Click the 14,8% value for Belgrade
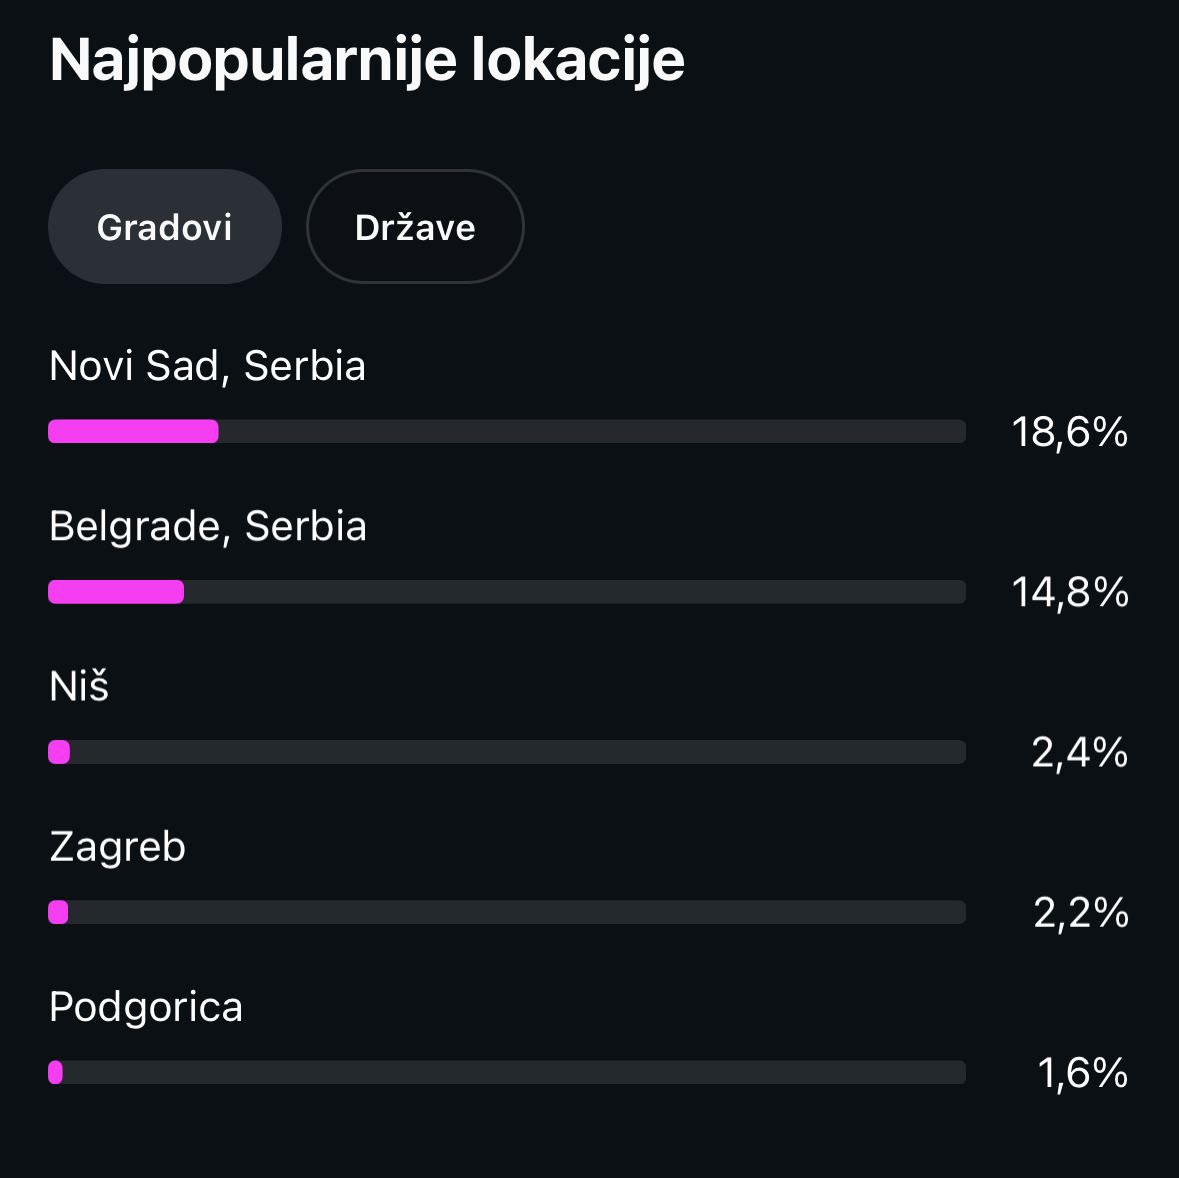Screen dimensions: 1179x1178 [1069, 592]
